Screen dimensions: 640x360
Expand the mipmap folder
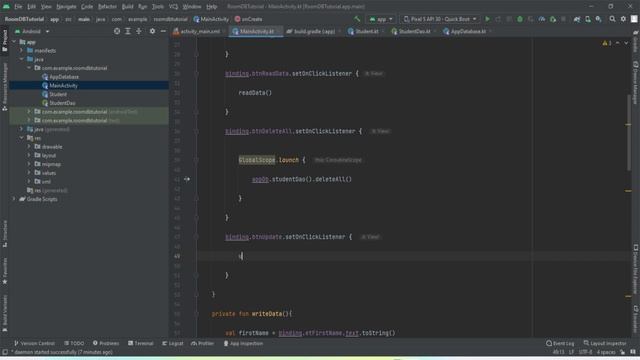click(x=29, y=164)
